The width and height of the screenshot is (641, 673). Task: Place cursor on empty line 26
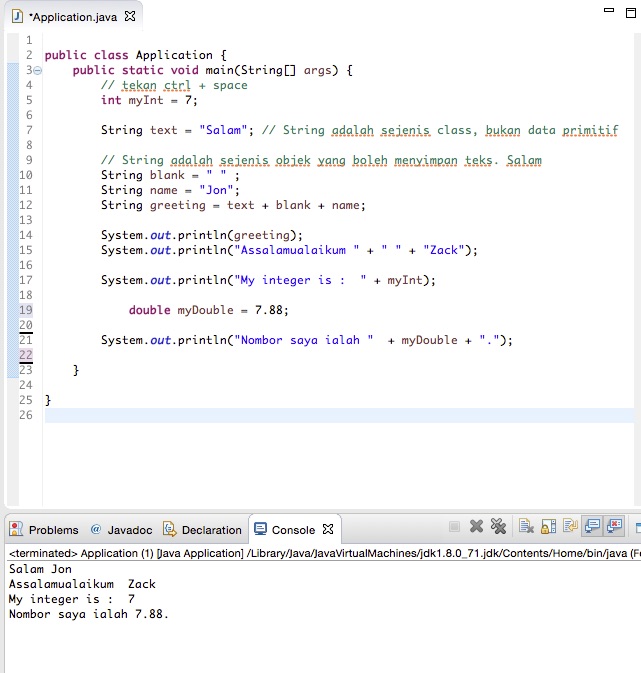coord(300,415)
